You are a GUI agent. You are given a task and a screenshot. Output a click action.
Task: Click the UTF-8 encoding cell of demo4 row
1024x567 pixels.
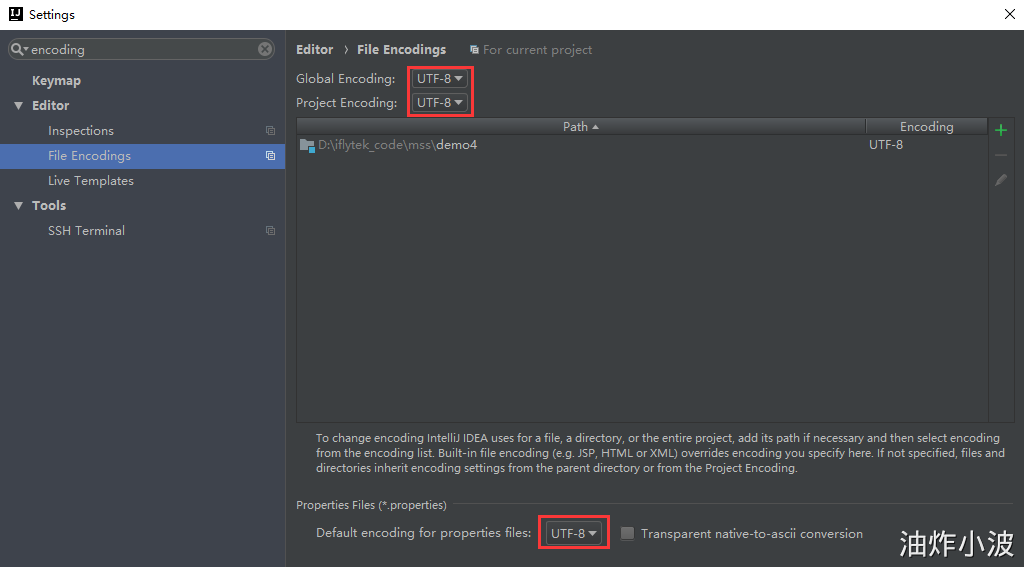click(886, 145)
